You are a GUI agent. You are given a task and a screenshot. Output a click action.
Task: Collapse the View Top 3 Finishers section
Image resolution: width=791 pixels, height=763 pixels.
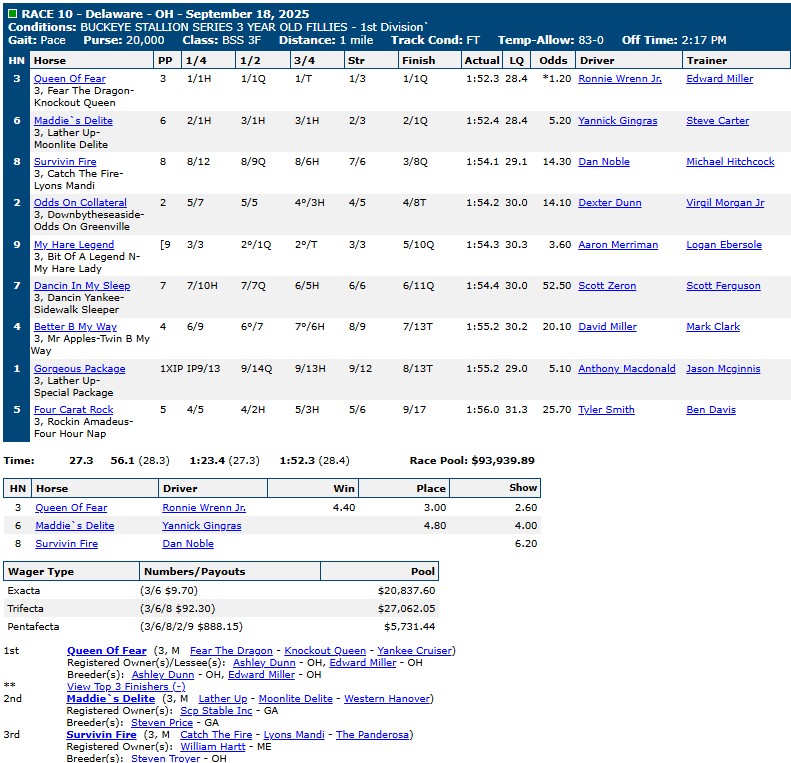point(126,686)
